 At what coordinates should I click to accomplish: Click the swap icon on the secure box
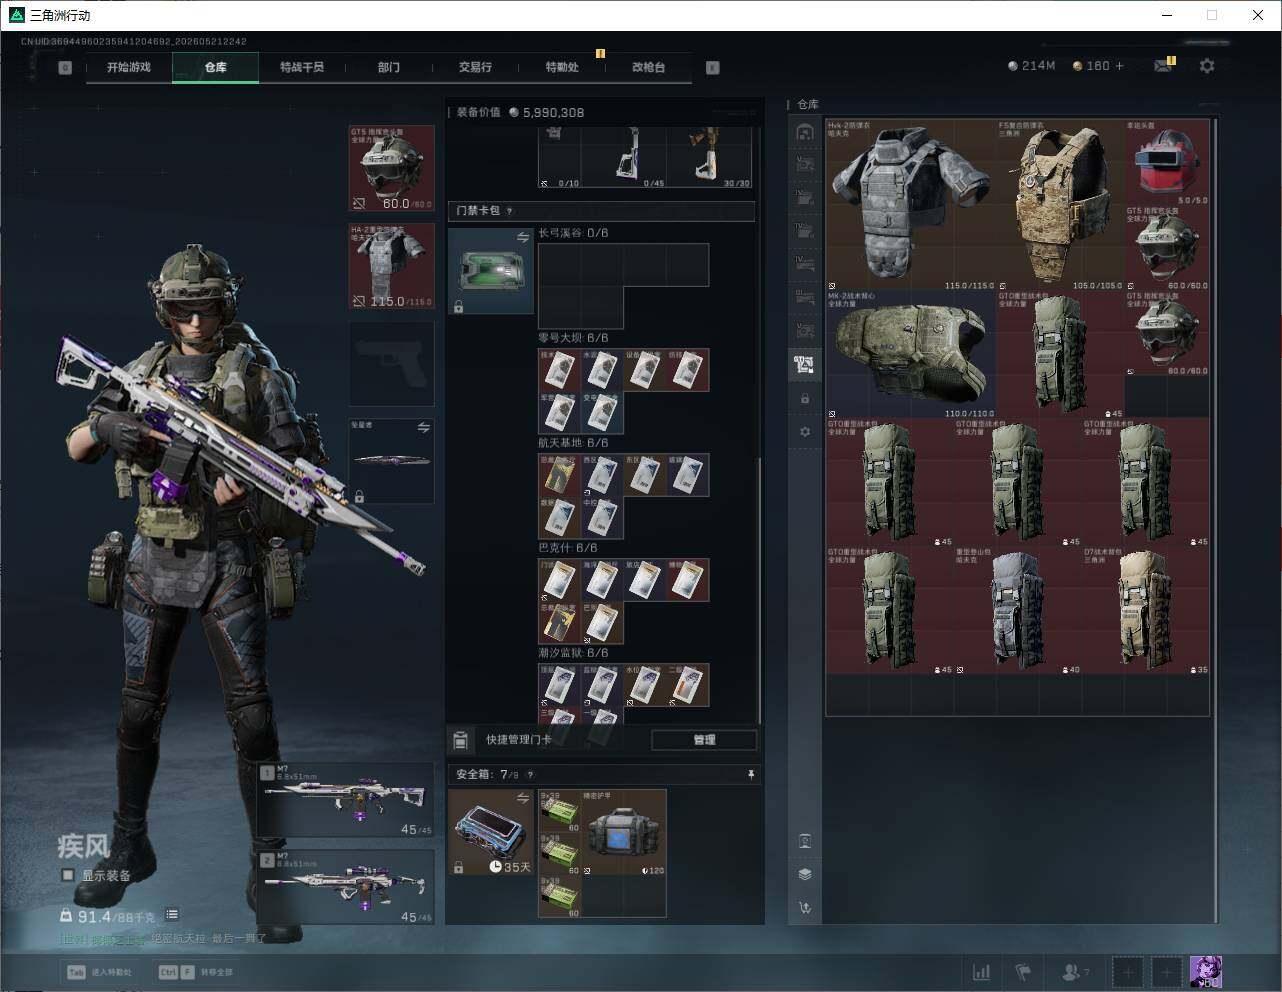(522, 798)
